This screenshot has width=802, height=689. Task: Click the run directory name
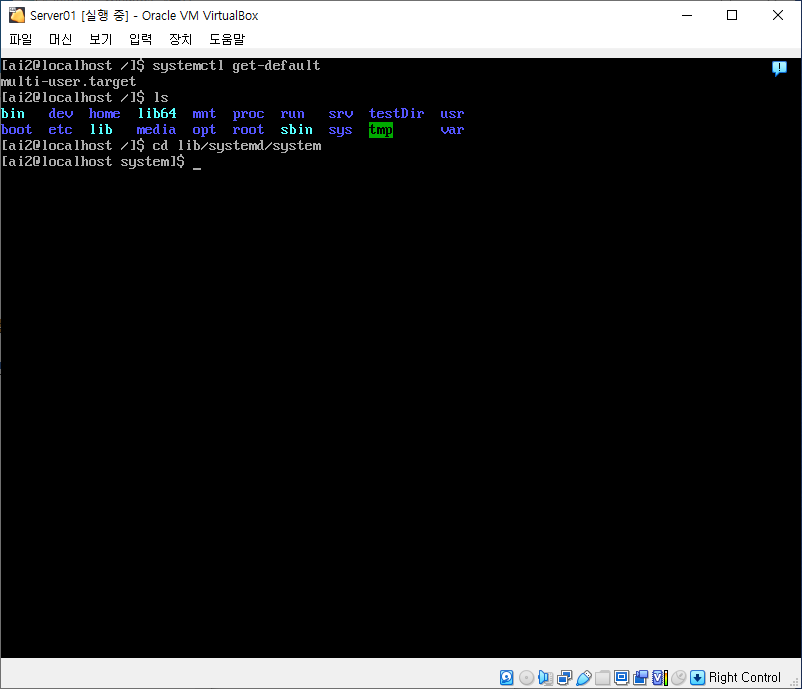pyautogui.click(x=292, y=114)
